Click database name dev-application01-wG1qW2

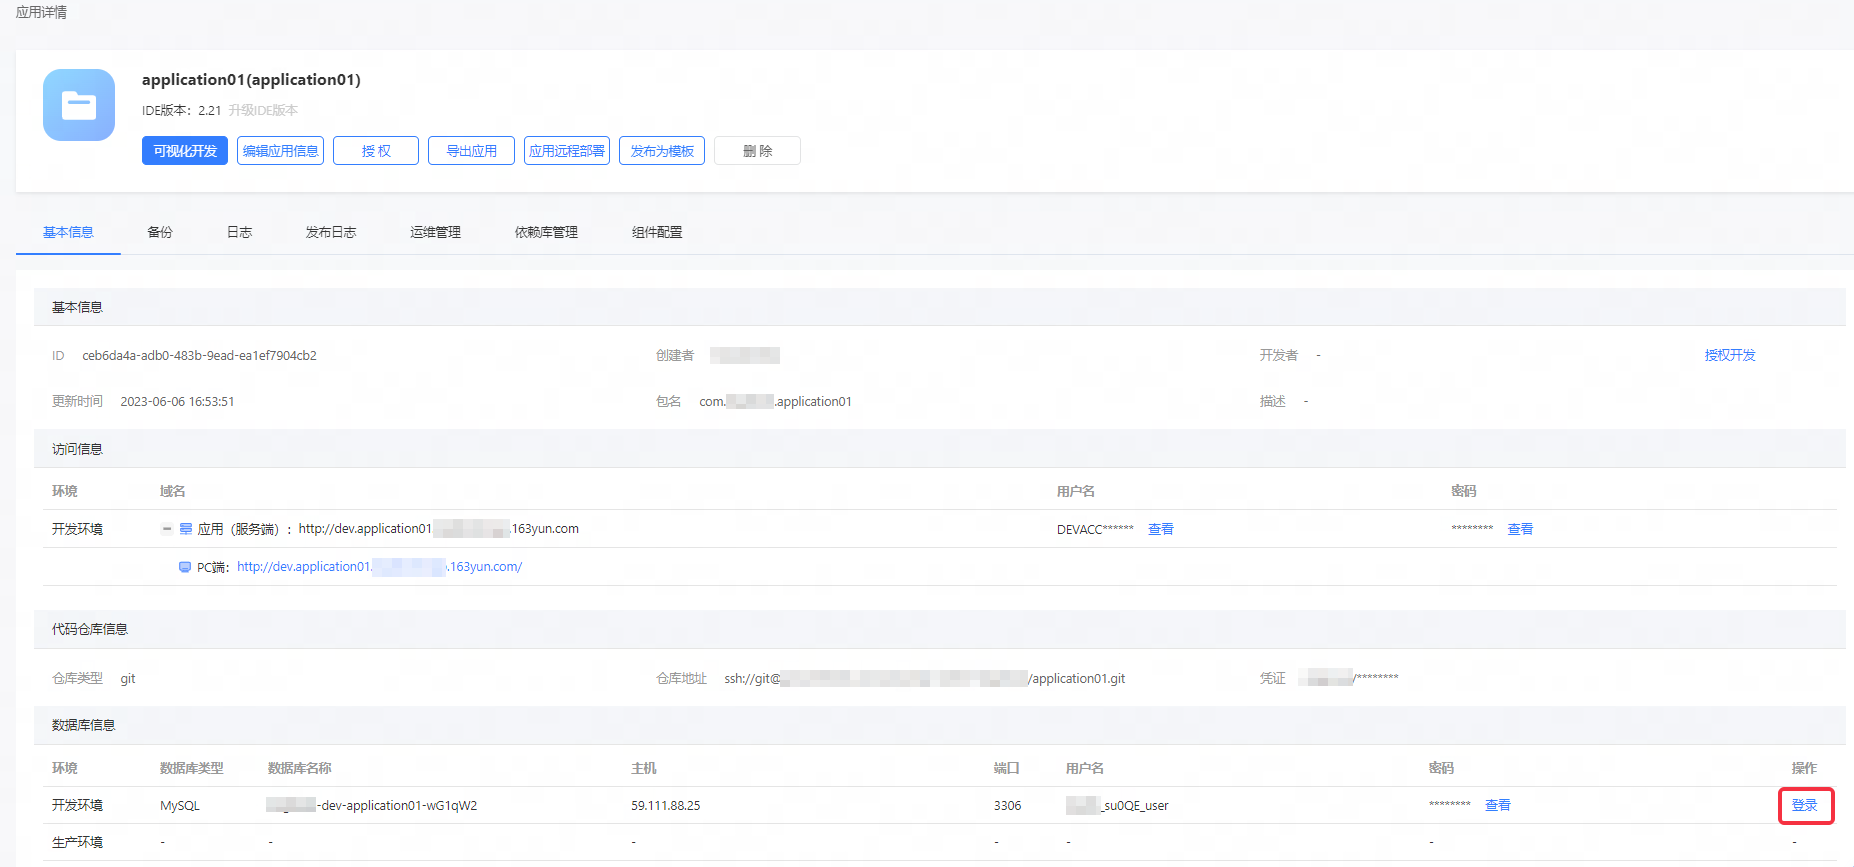point(372,806)
